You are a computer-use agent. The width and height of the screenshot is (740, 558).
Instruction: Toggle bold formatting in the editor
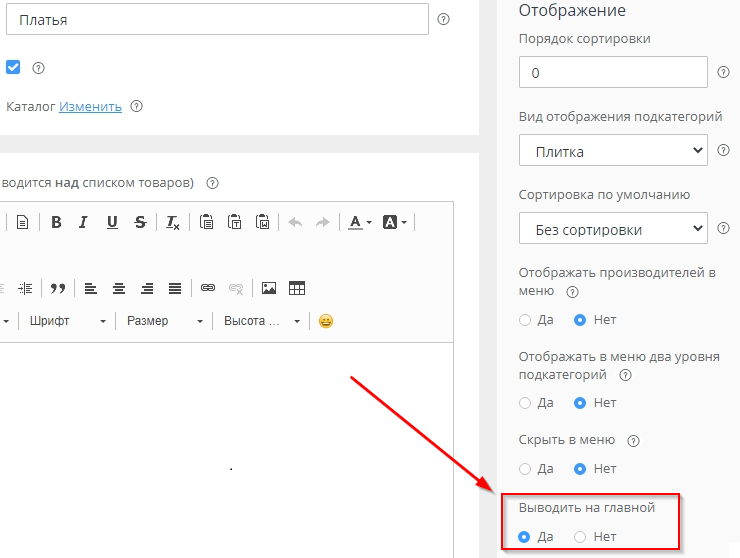click(56, 222)
